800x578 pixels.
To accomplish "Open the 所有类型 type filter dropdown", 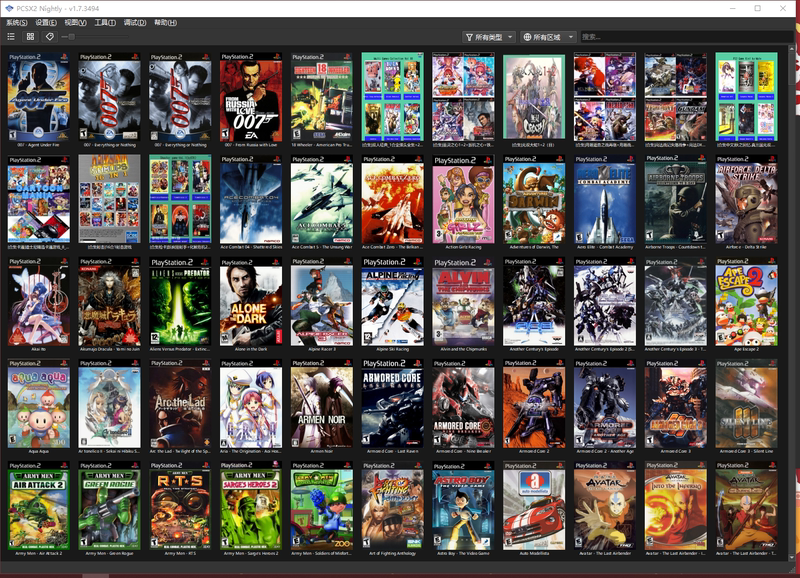I will (489, 37).
